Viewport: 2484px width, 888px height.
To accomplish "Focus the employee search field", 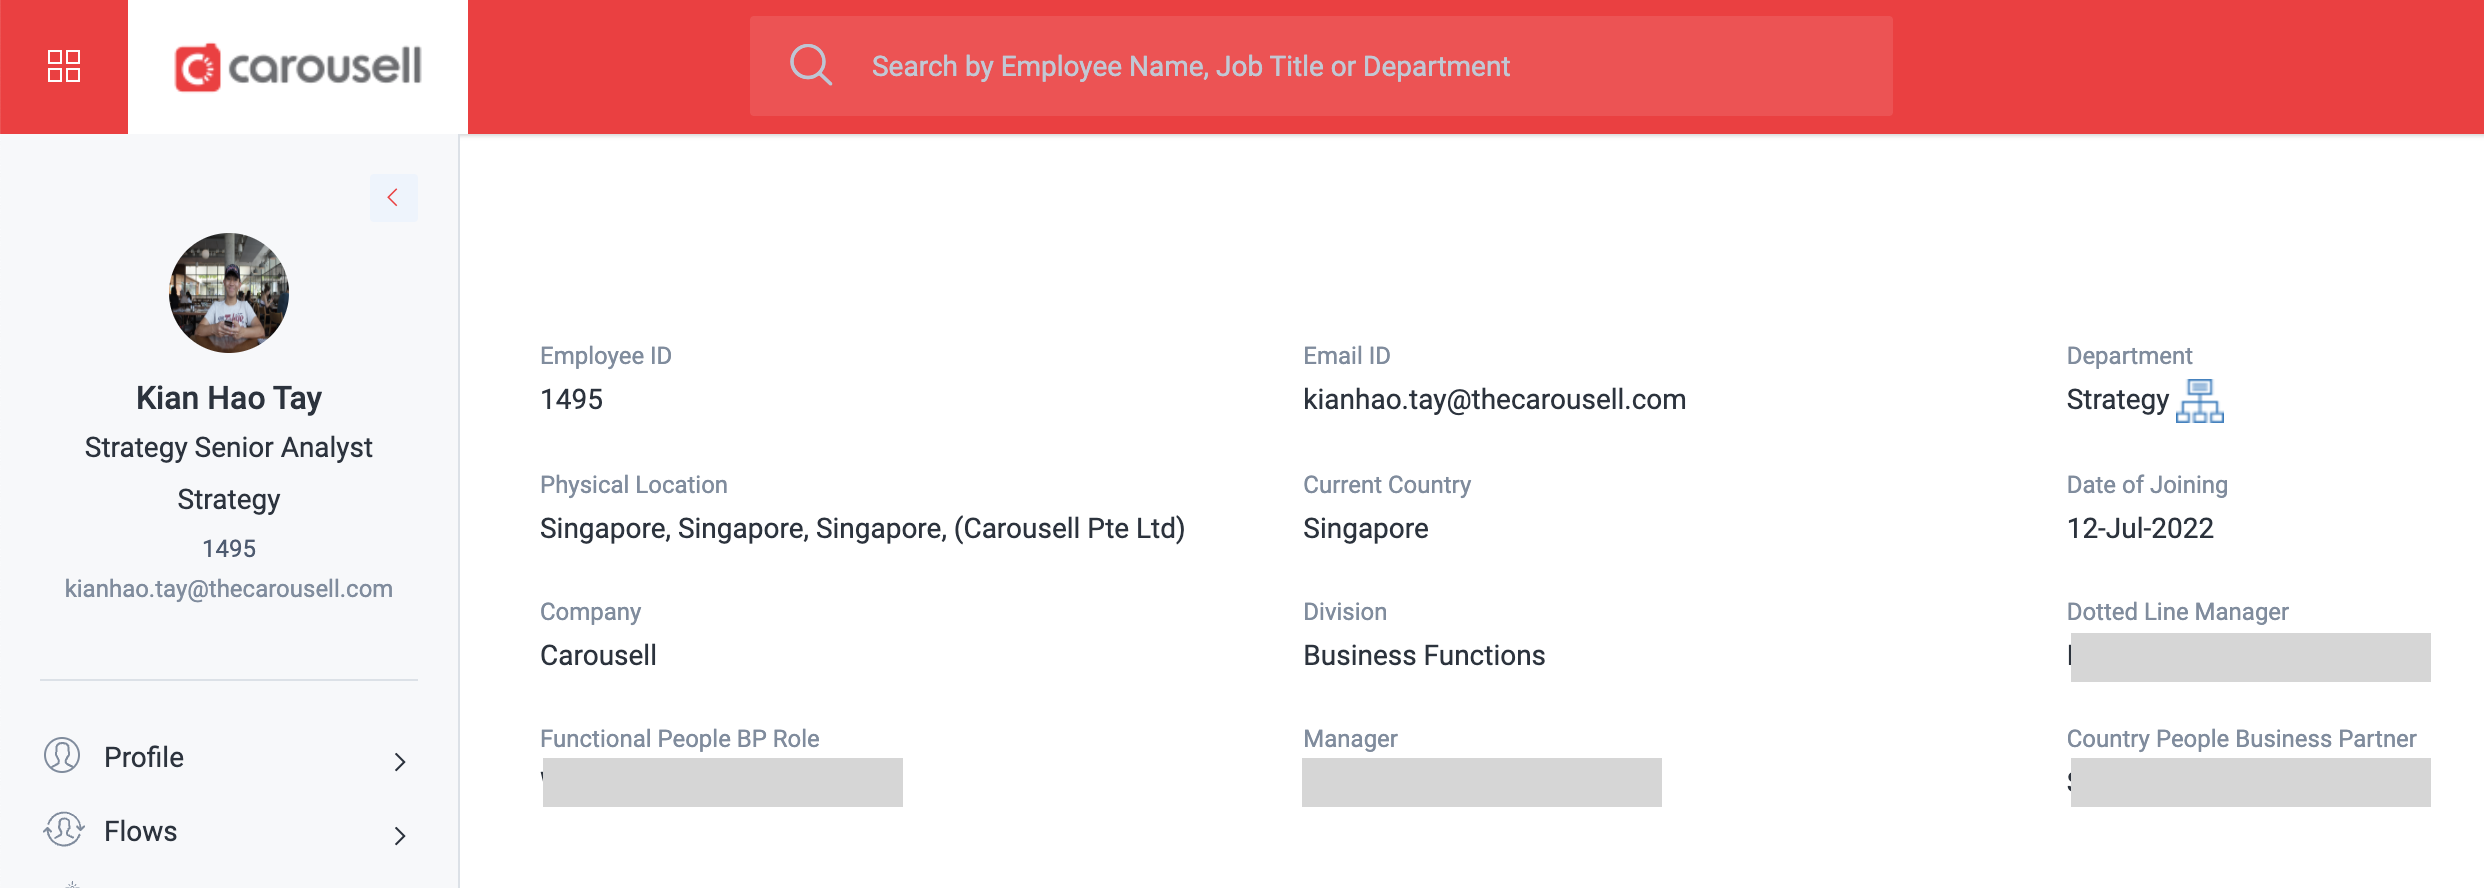I will (1321, 66).
